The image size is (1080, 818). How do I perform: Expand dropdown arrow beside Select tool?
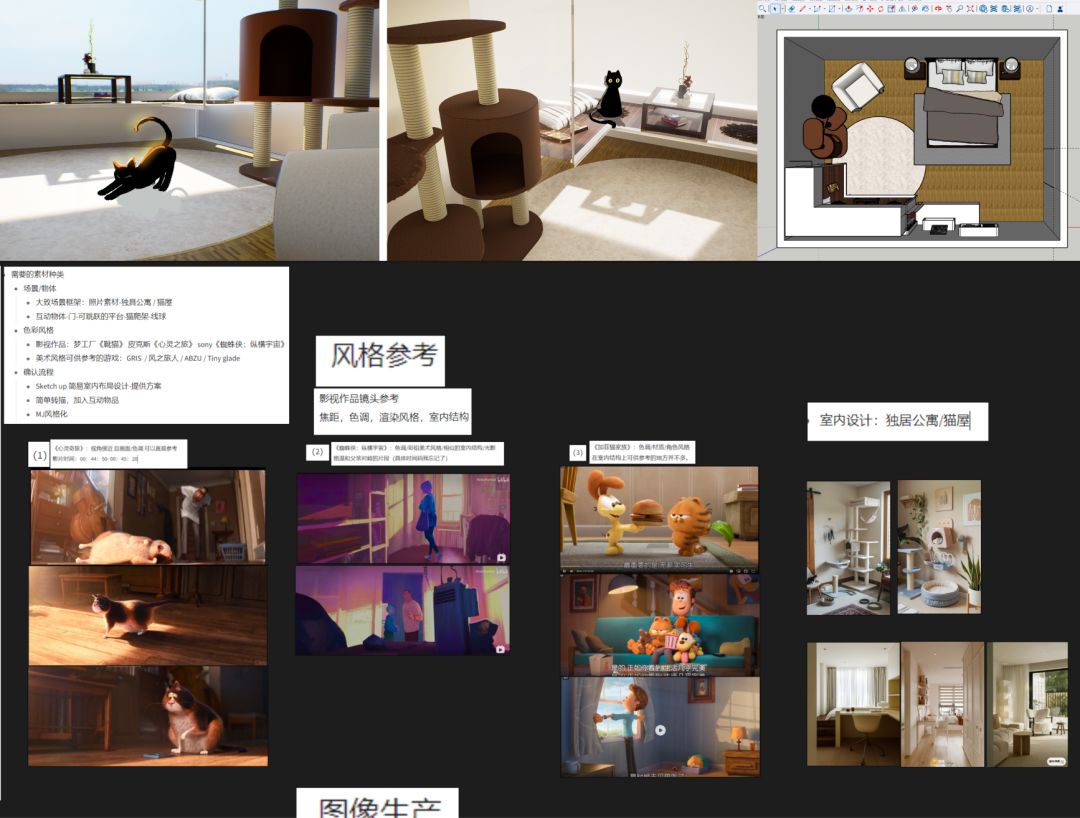783,9
